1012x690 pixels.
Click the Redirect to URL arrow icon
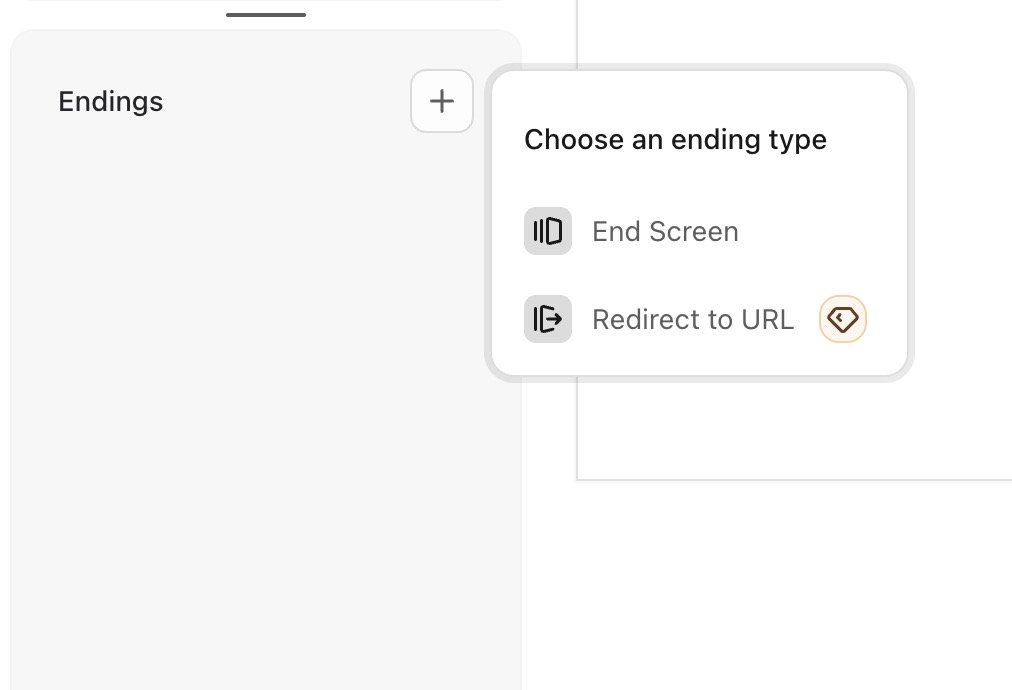pos(547,319)
